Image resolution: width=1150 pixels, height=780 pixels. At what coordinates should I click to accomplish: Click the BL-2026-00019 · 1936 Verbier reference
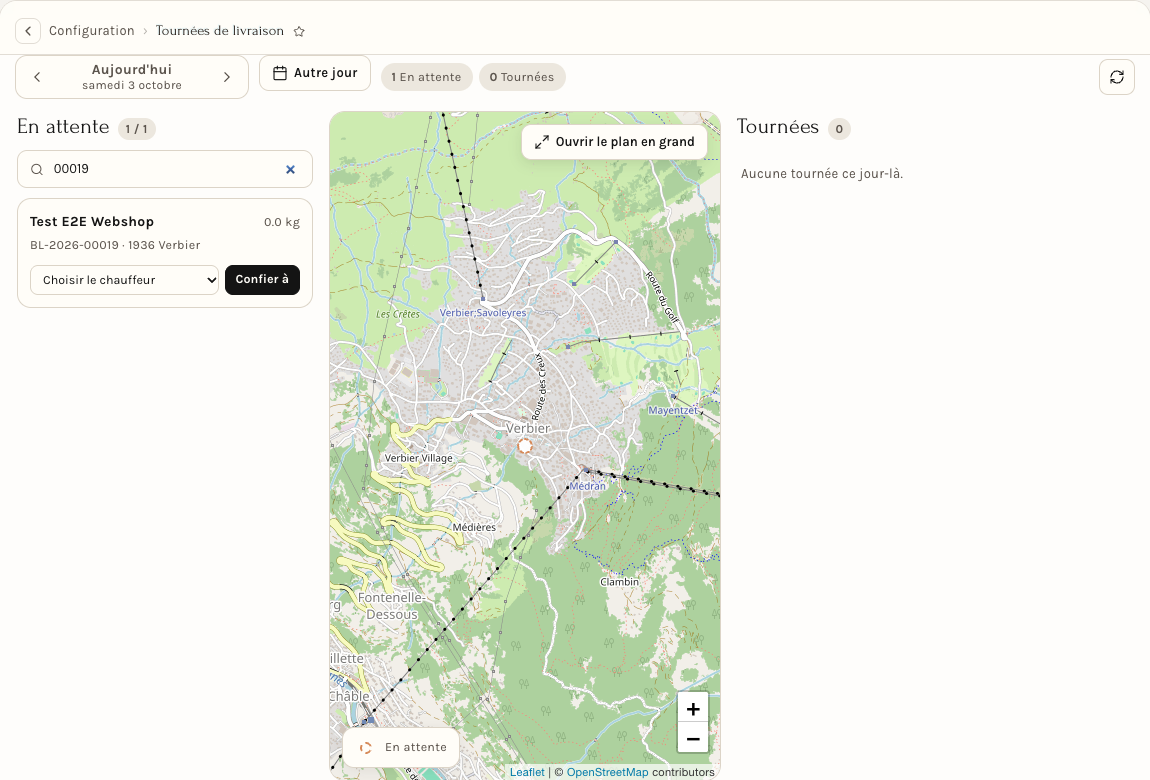click(x=115, y=245)
